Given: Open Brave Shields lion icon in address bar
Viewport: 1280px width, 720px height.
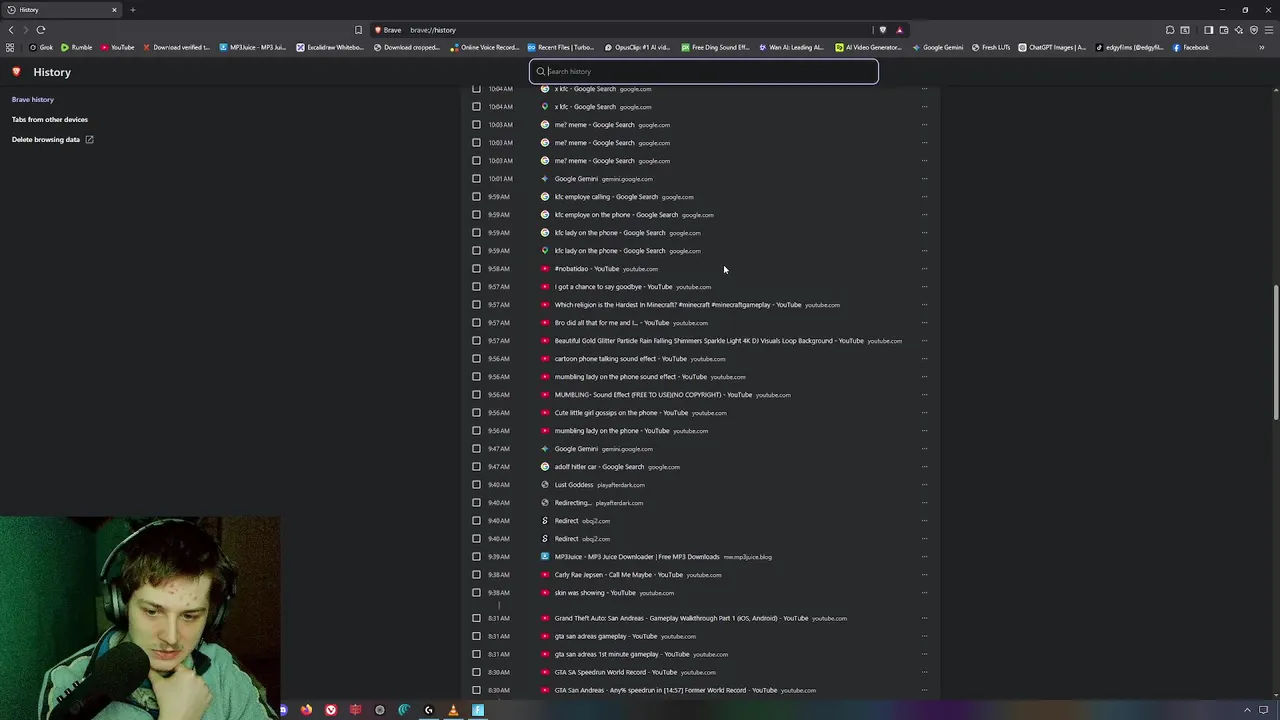Looking at the screenshot, I should point(882,30).
